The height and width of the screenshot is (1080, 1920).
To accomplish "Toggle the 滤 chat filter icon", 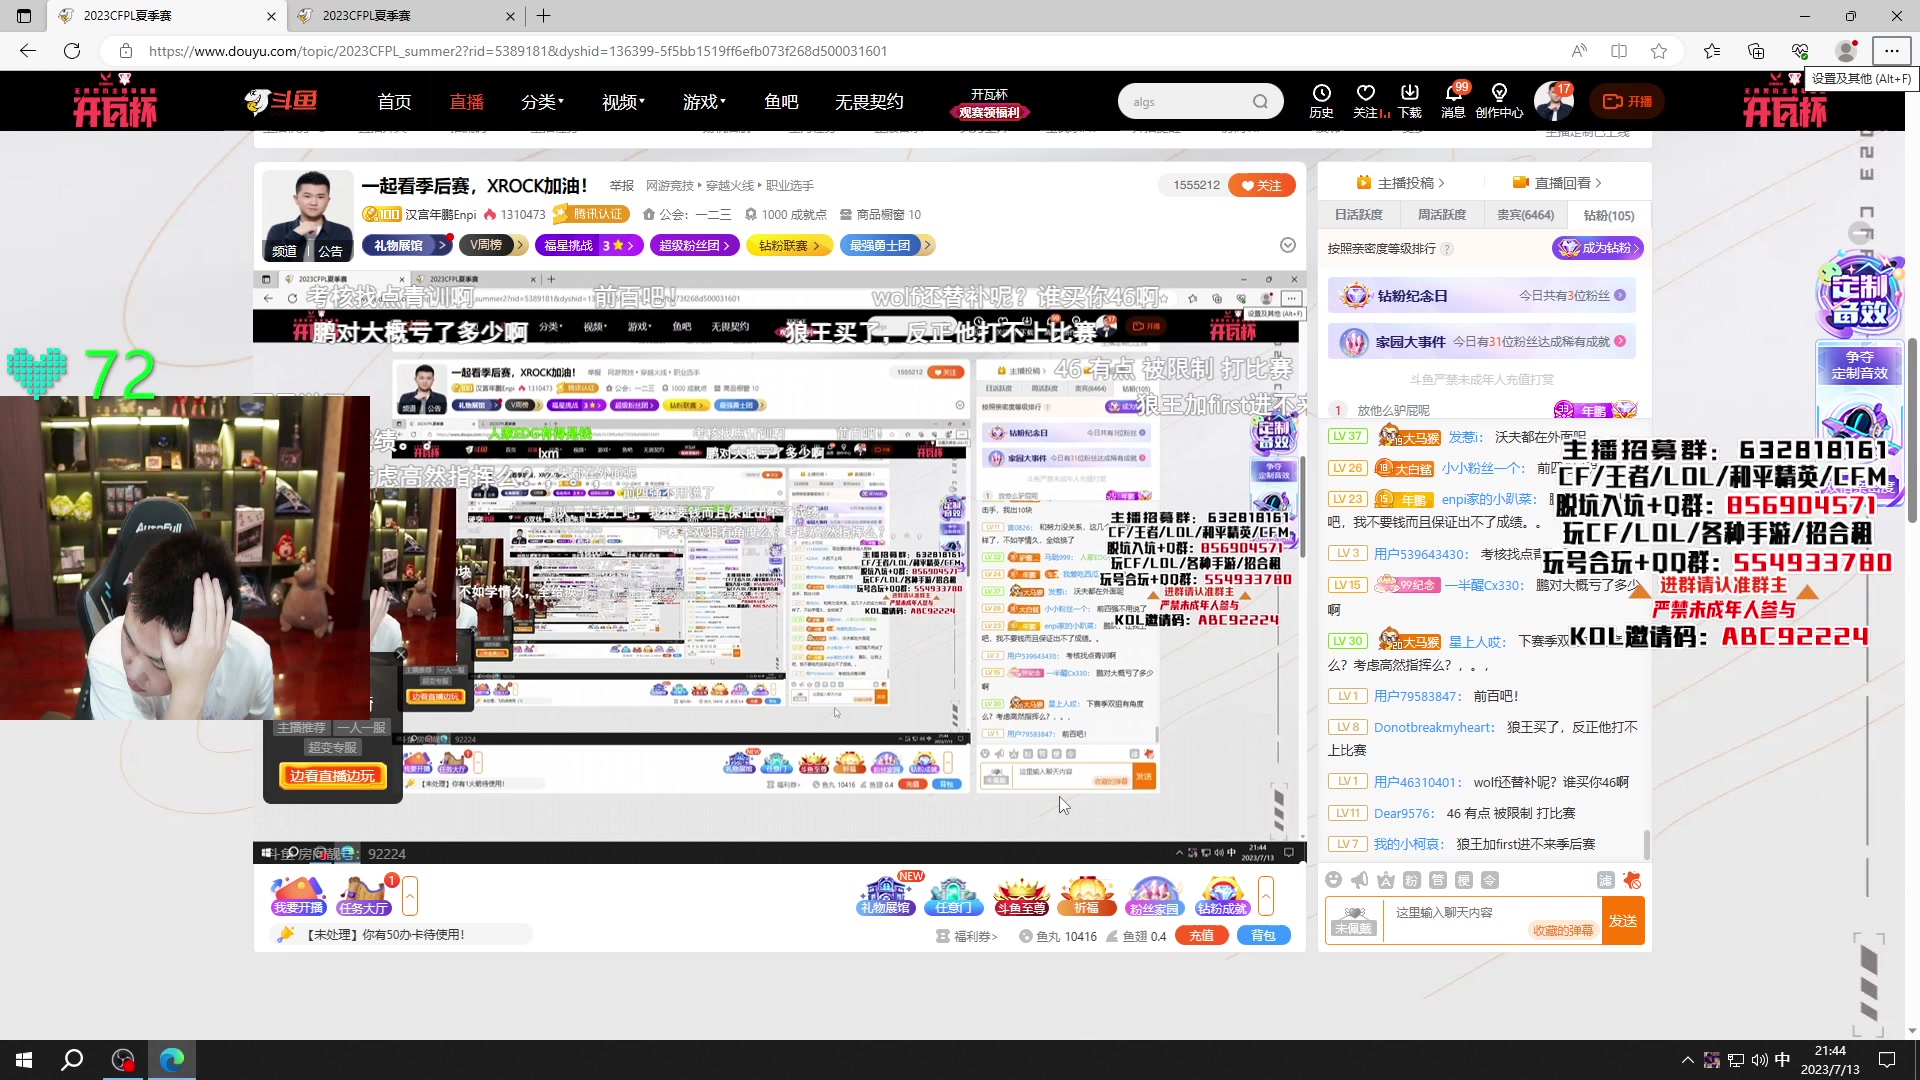I will (1605, 879).
